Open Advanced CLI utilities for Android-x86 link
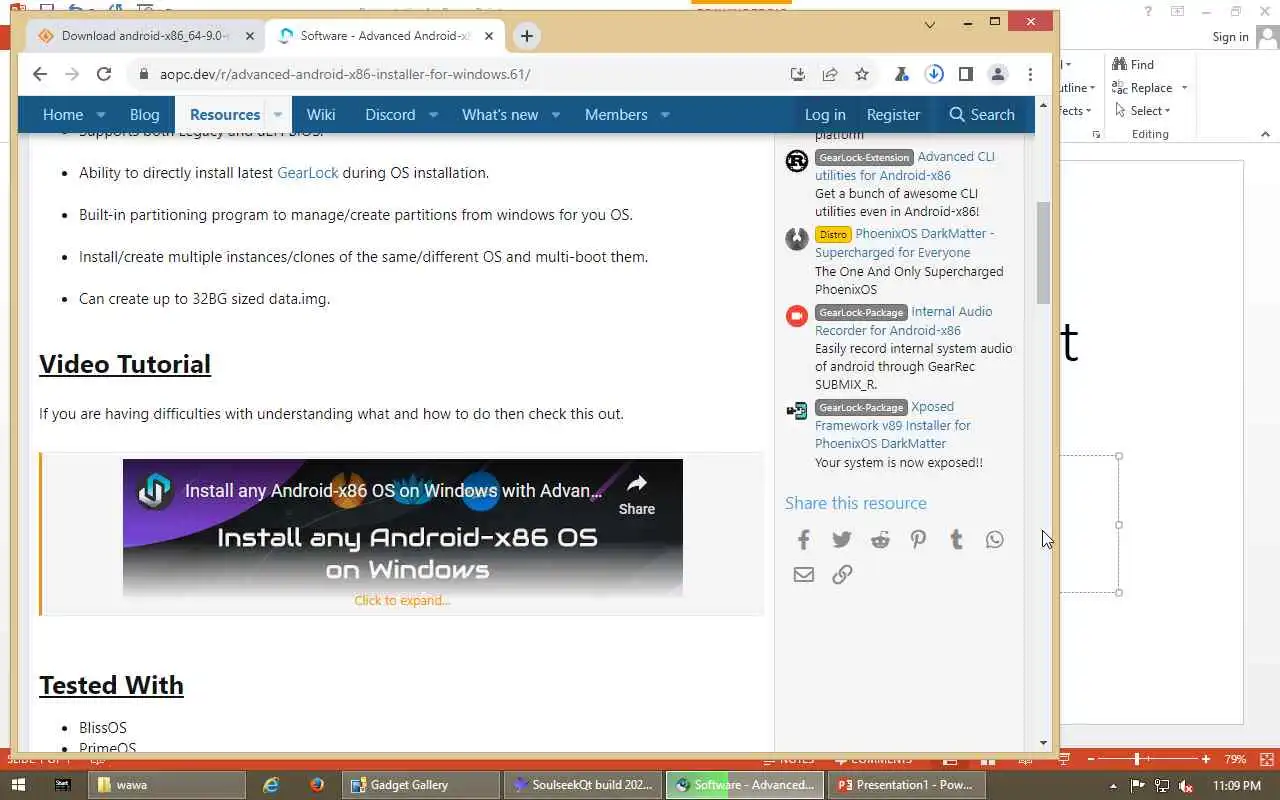 tap(905, 166)
